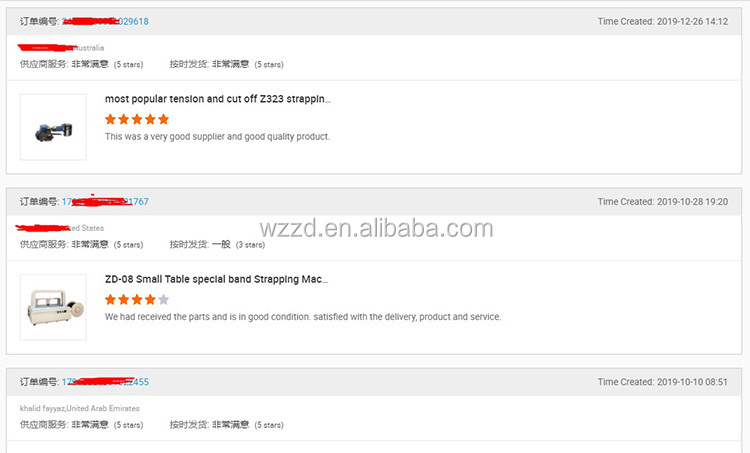Open the Z323 tension strapping product title
This screenshot has width=750, height=453.
tap(218, 99)
